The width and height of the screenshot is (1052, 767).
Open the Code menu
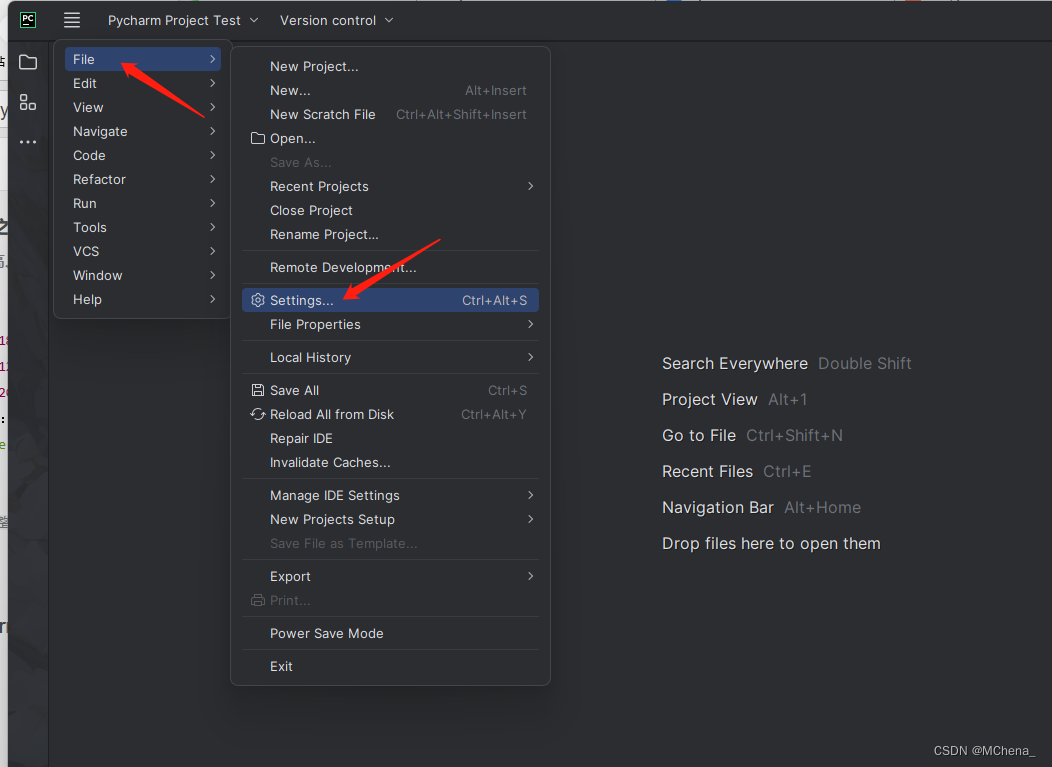coord(143,155)
